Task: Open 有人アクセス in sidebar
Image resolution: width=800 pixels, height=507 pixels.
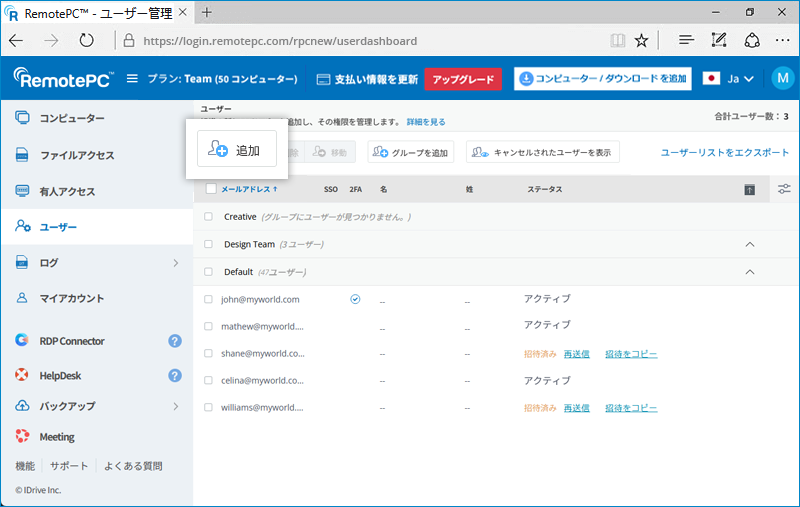Action: tap(67, 191)
